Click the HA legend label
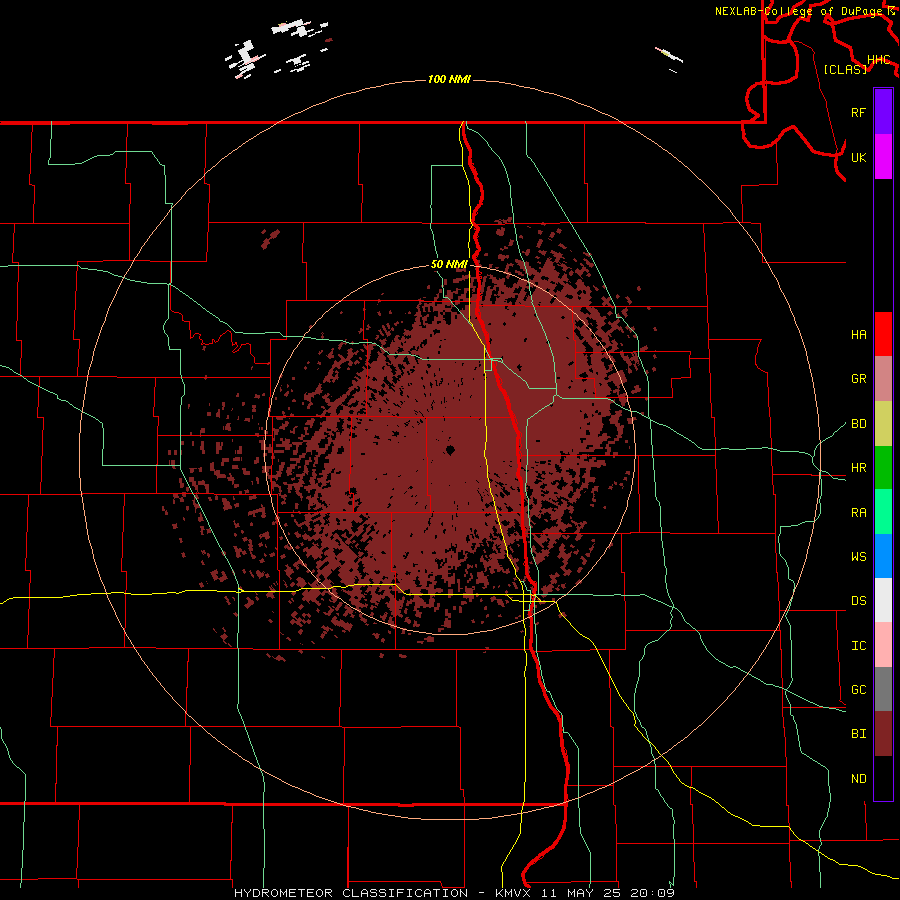The image size is (900, 900). pyautogui.click(x=858, y=335)
